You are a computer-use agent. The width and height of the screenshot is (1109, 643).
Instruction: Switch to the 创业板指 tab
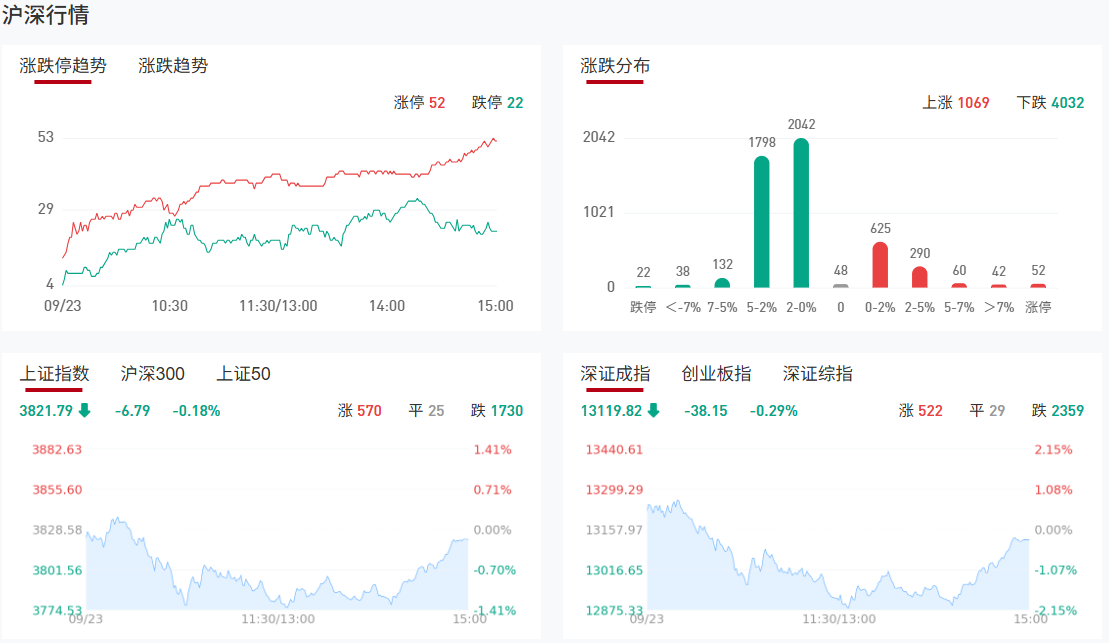pos(716,374)
